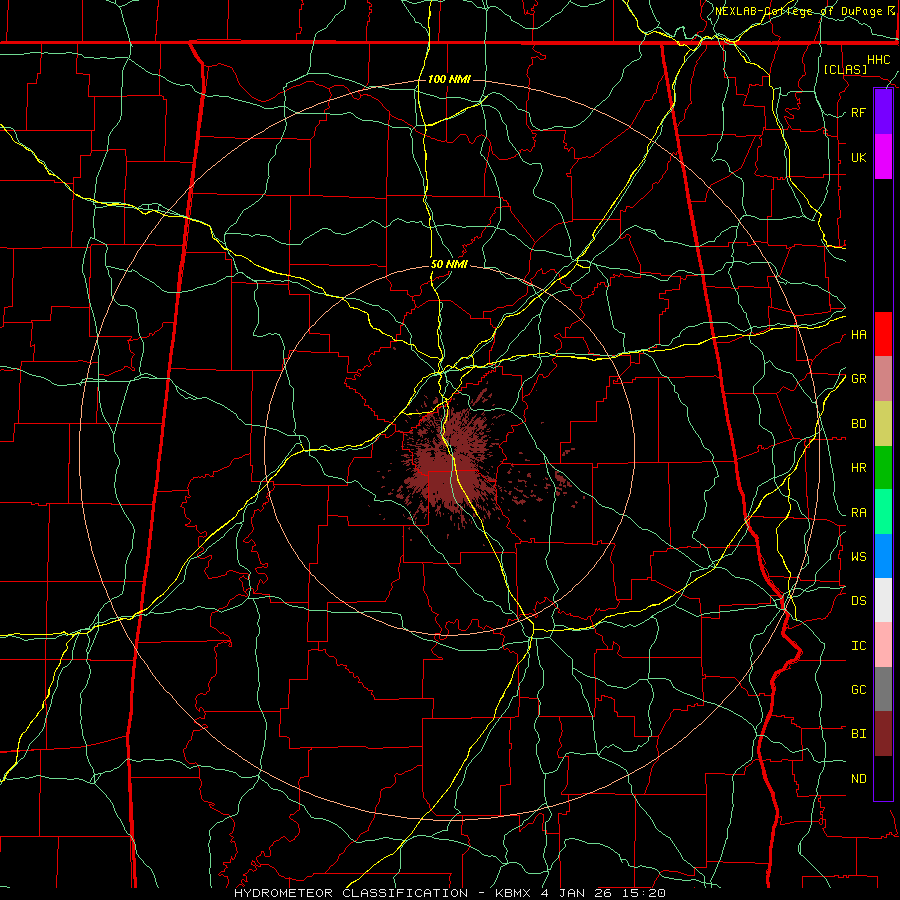The width and height of the screenshot is (900, 900).
Task: Click the UK legend label
Action: [858, 157]
